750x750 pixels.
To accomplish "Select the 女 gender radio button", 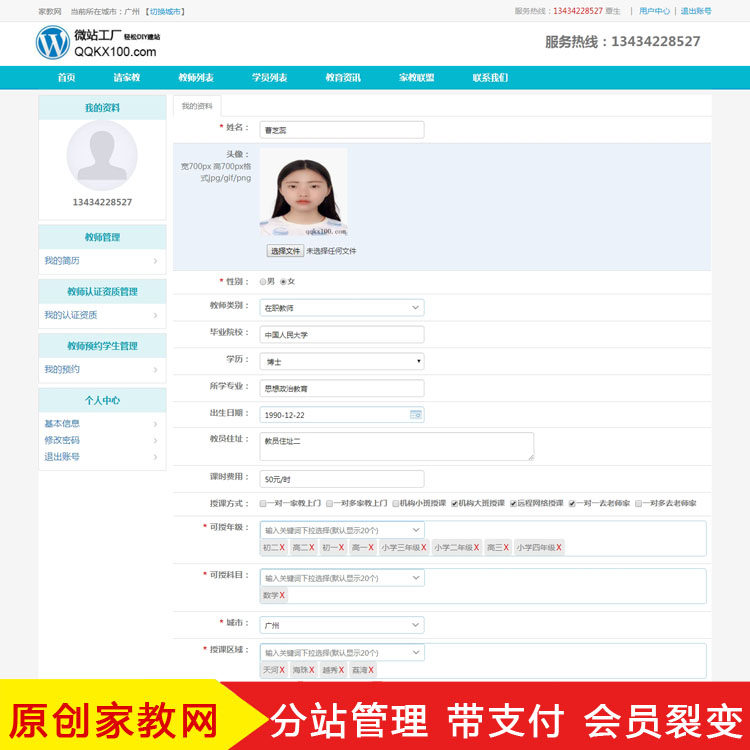I will click(283, 282).
